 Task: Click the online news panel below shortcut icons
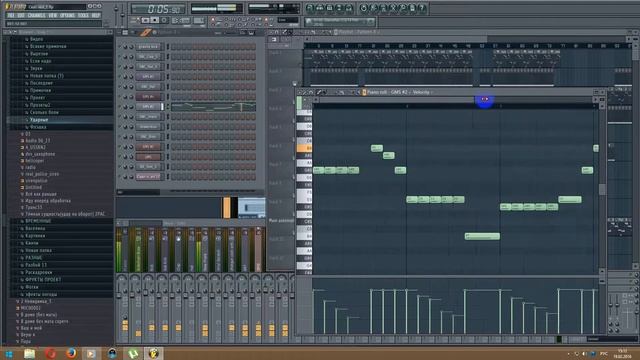coord(340,22)
